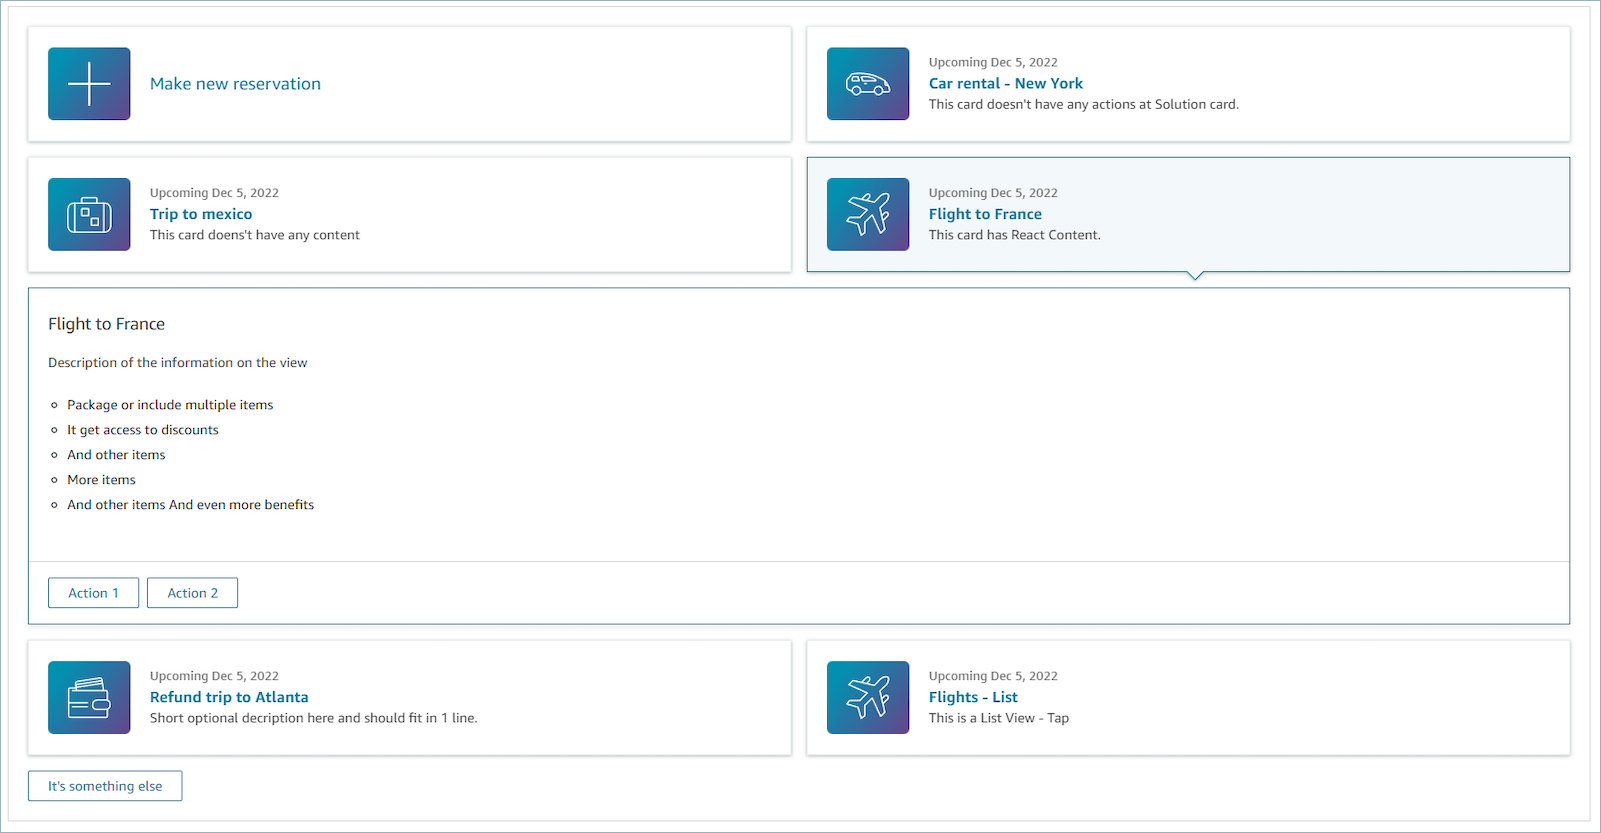This screenshot has width=1601, height=833.
Task: Click the airplane icon on Flight to France
Action: (x=867, y=214)
